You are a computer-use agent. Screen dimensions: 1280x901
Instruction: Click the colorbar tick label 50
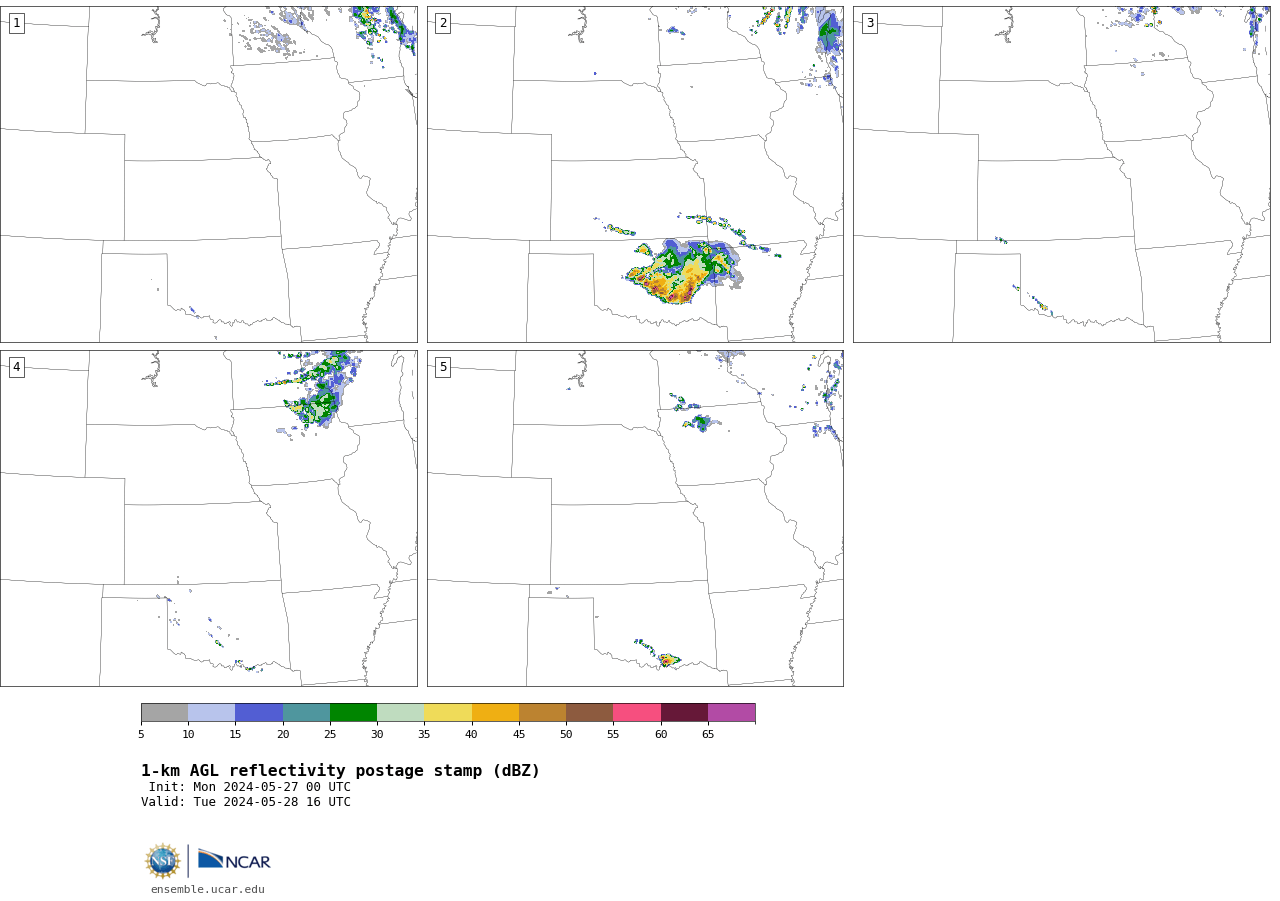(566, 735)
